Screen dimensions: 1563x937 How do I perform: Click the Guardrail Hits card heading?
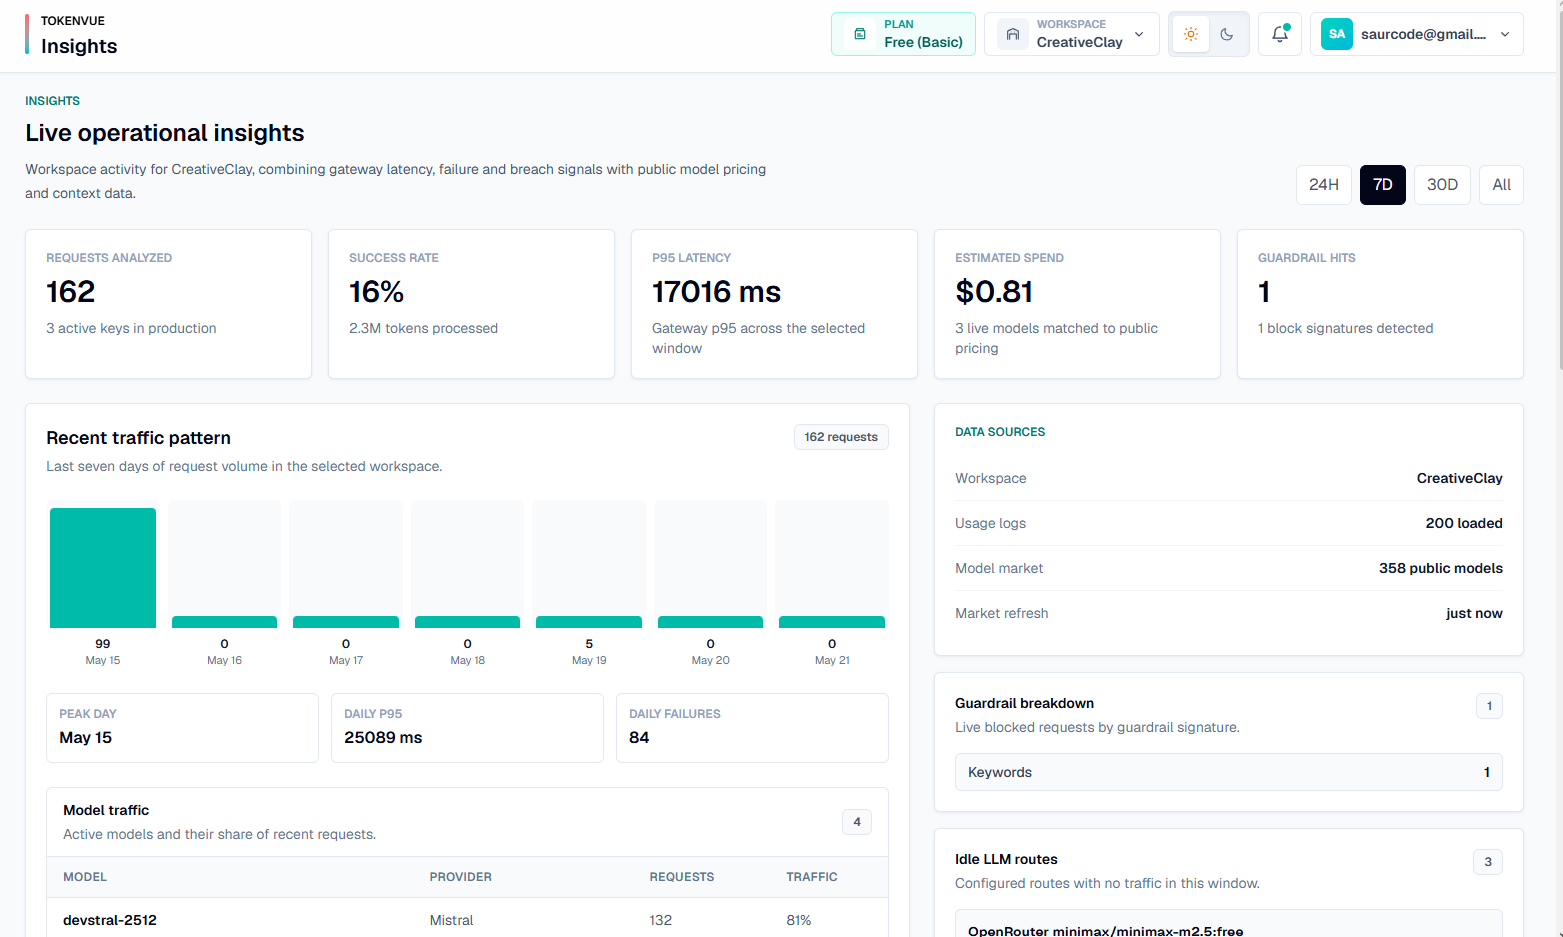point(1307,258)
